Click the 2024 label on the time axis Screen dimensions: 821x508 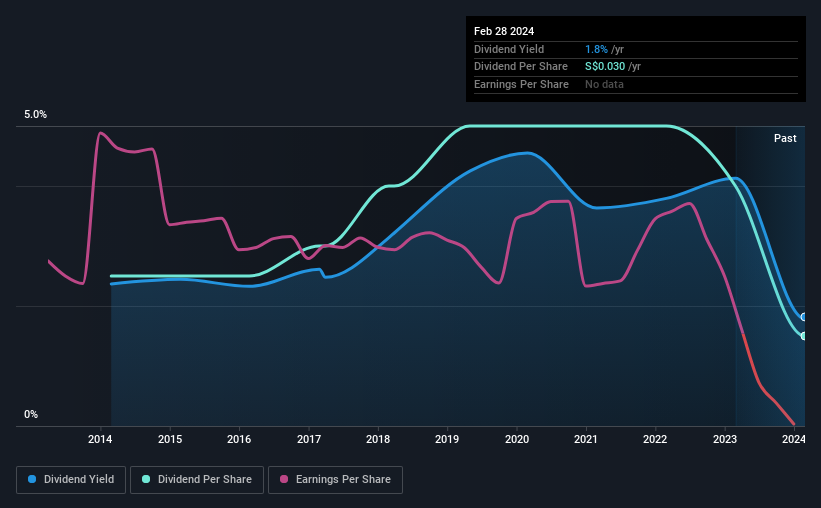(794, 439)
